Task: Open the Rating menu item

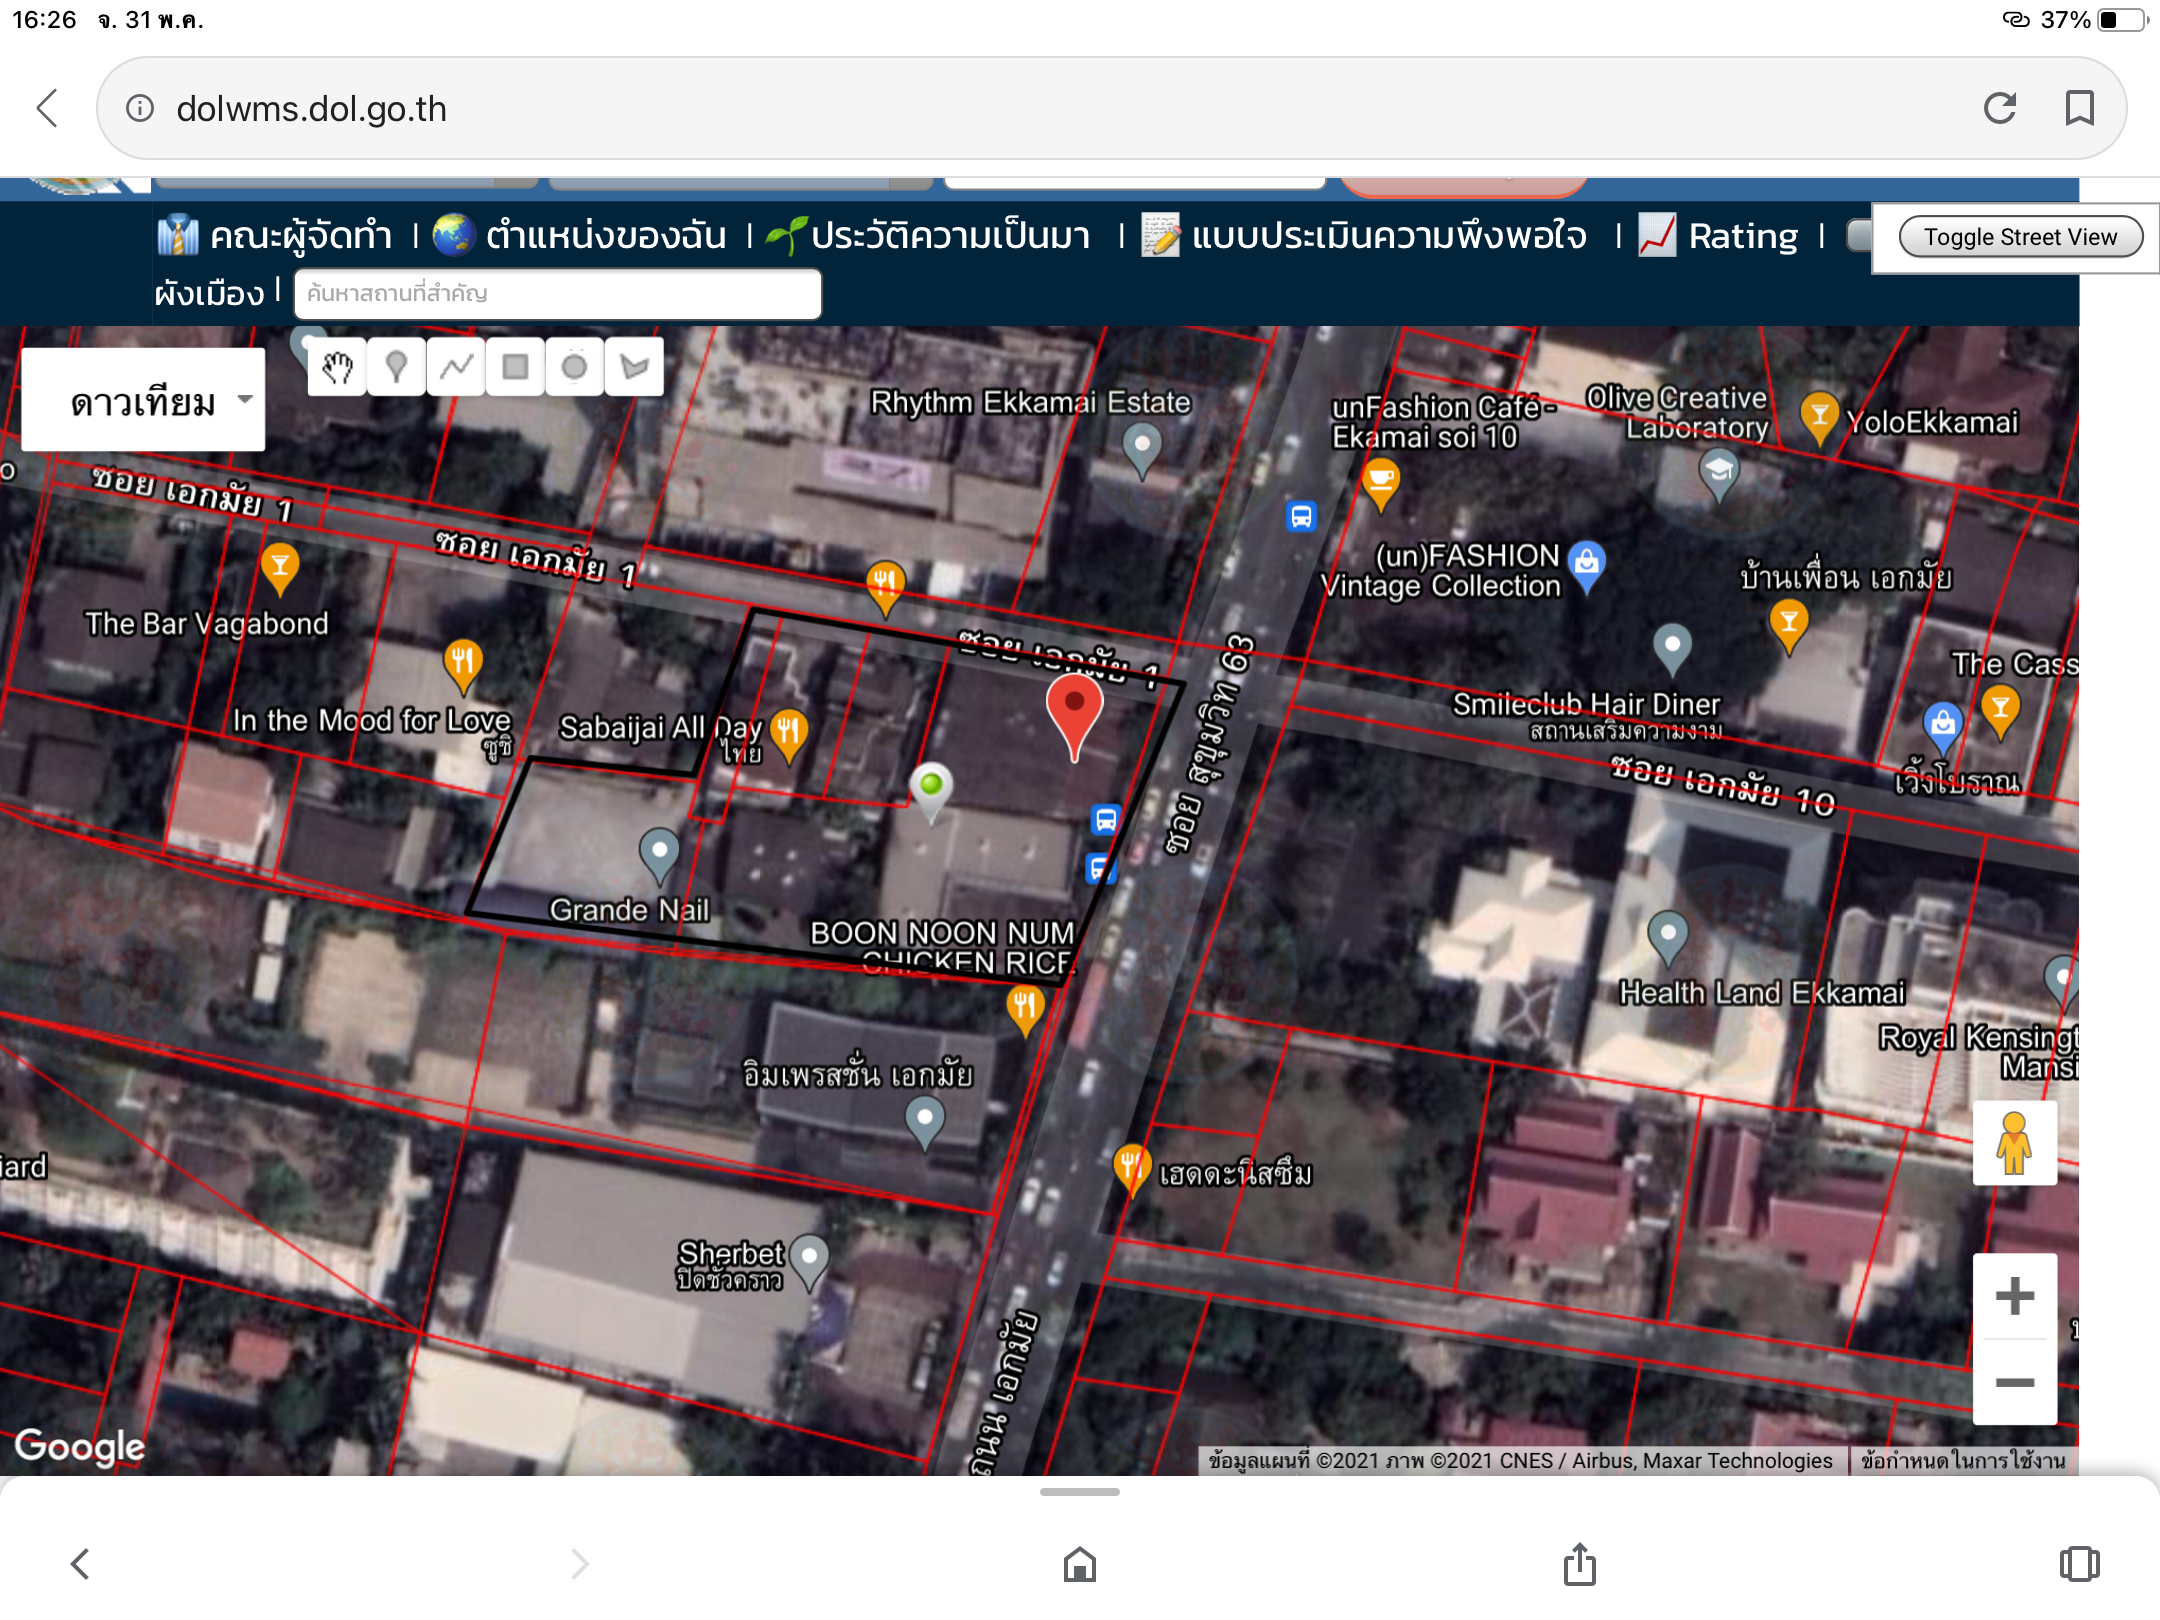Action: coord(1718,236)
